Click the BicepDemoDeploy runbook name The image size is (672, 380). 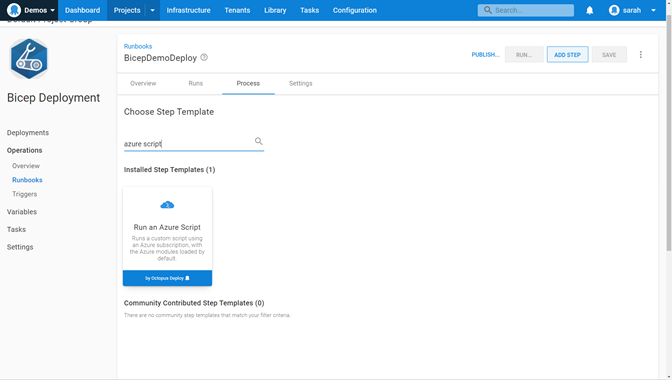click(x=160, y=58)
